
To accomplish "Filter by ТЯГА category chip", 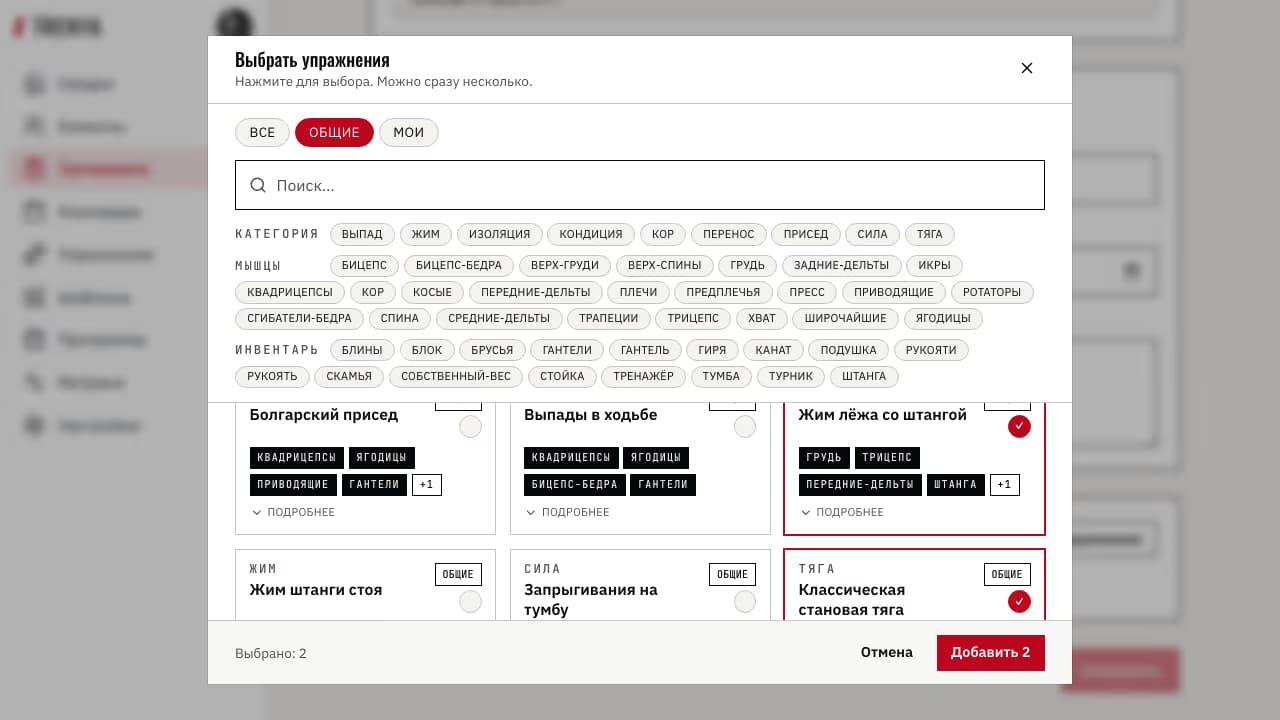I will tap(930, 234).
